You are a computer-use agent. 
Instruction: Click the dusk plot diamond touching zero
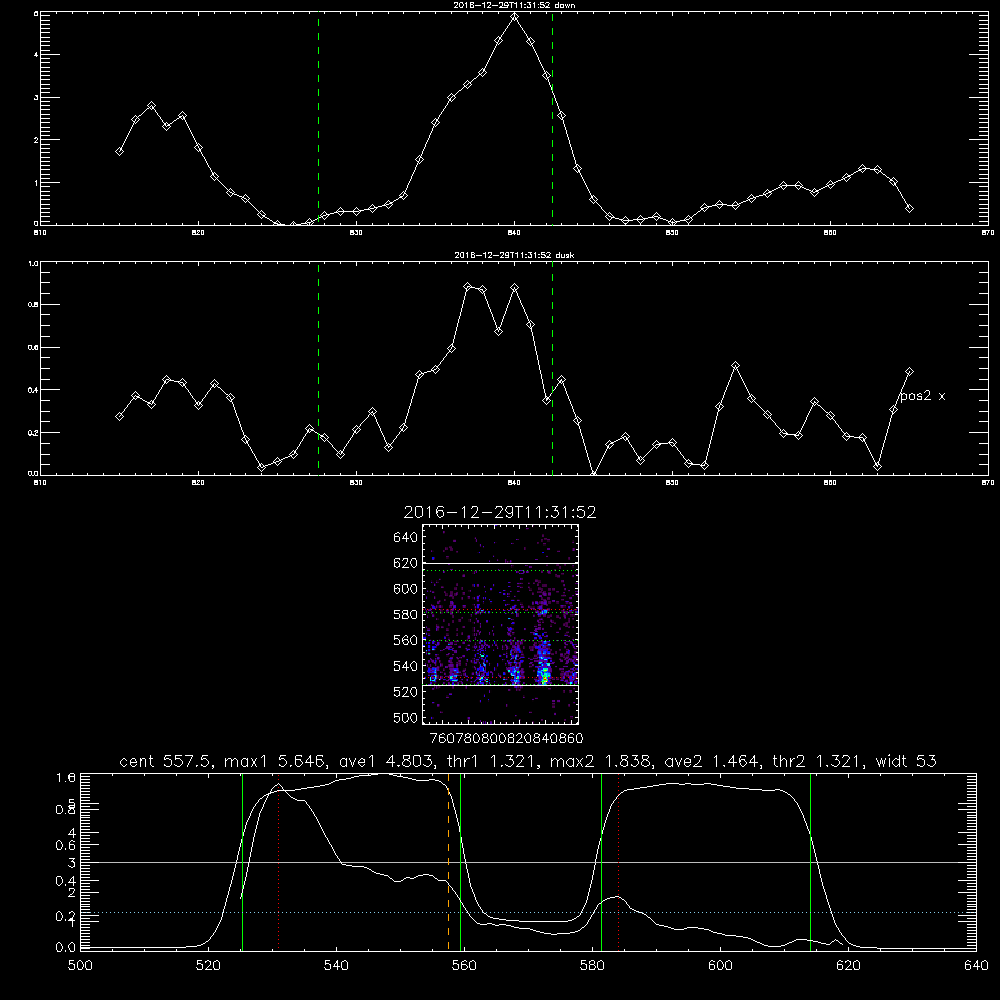coord(594,474)
